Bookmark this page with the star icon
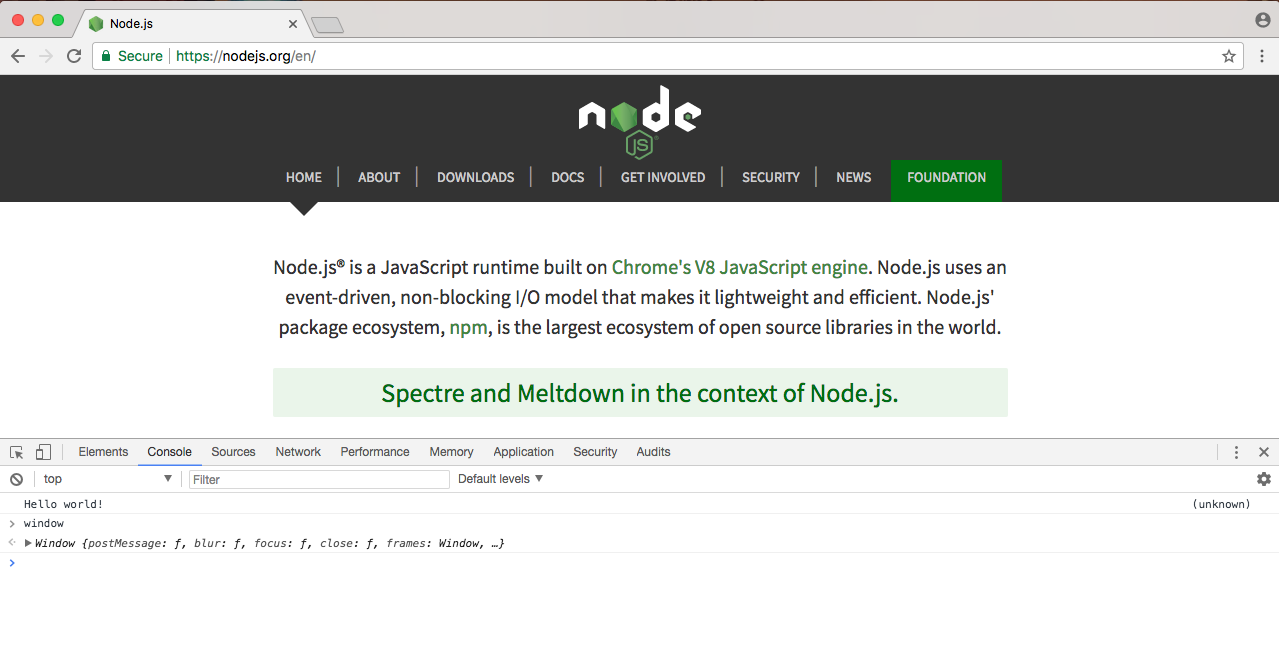Viewport: 1279px width, 662px height. (1229, 56)
